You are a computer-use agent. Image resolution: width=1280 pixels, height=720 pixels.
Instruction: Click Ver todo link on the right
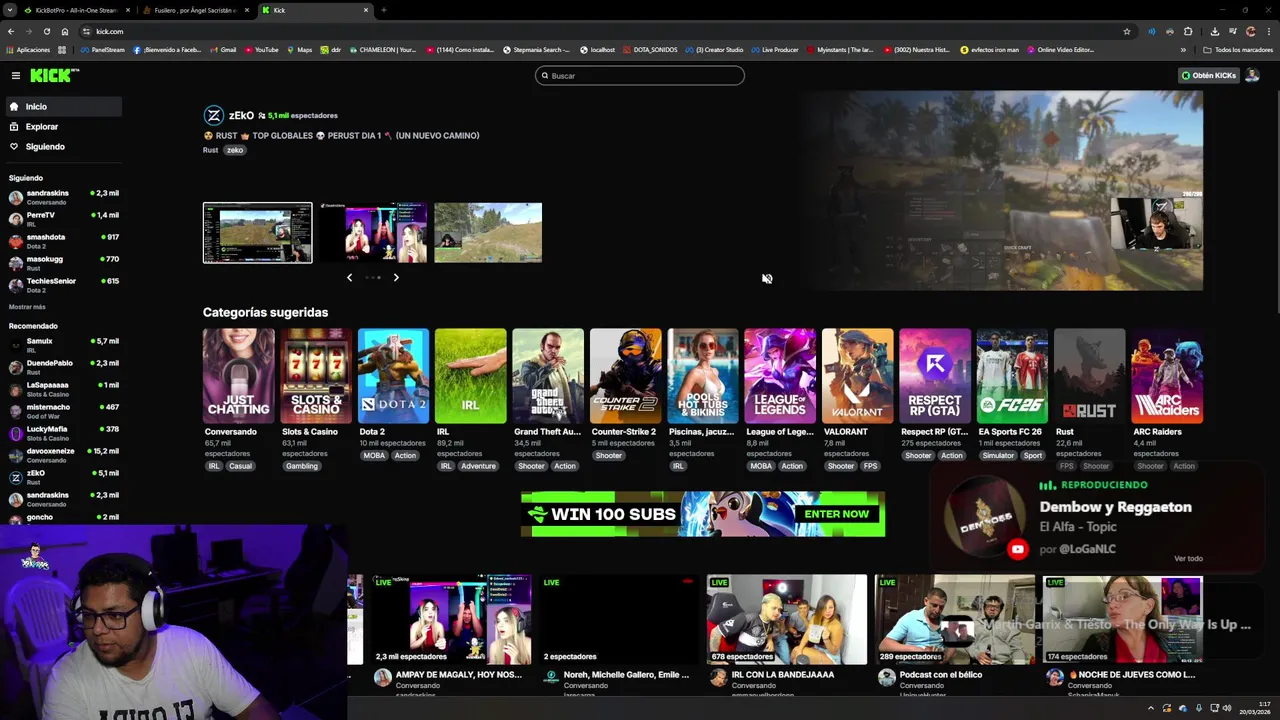click(1188, 558)
